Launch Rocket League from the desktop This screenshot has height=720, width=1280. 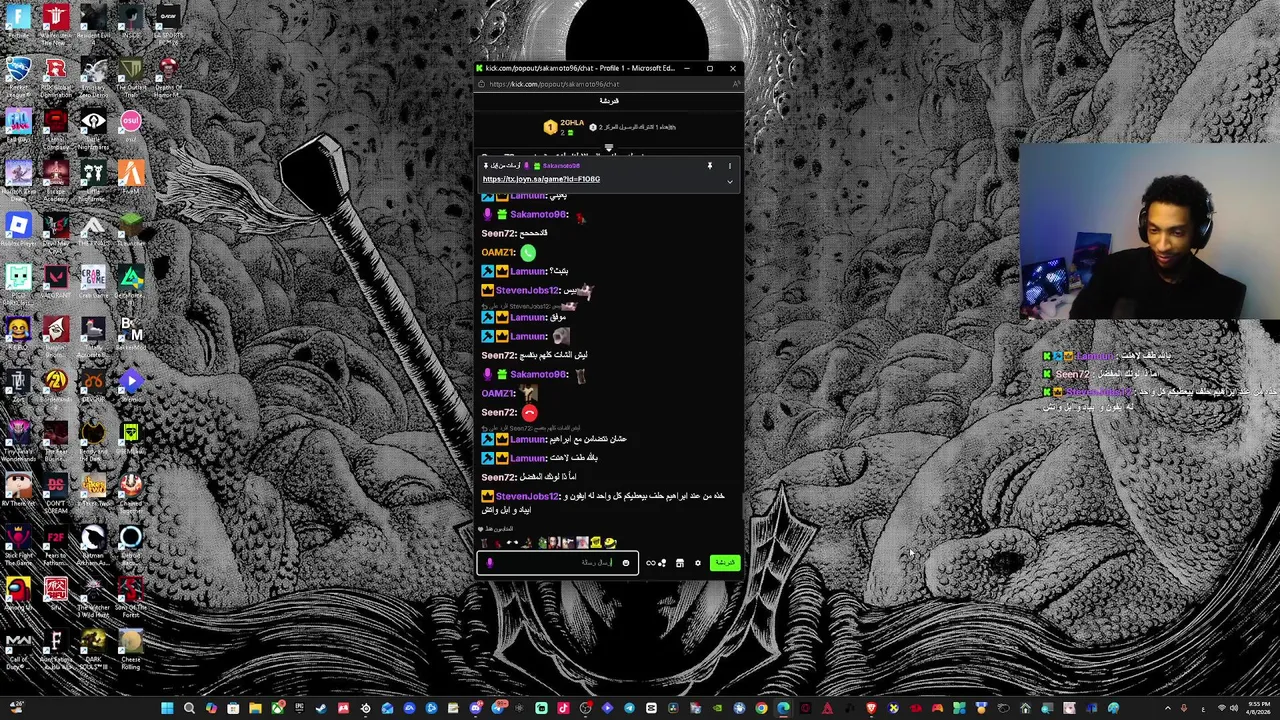pos(18,75)
